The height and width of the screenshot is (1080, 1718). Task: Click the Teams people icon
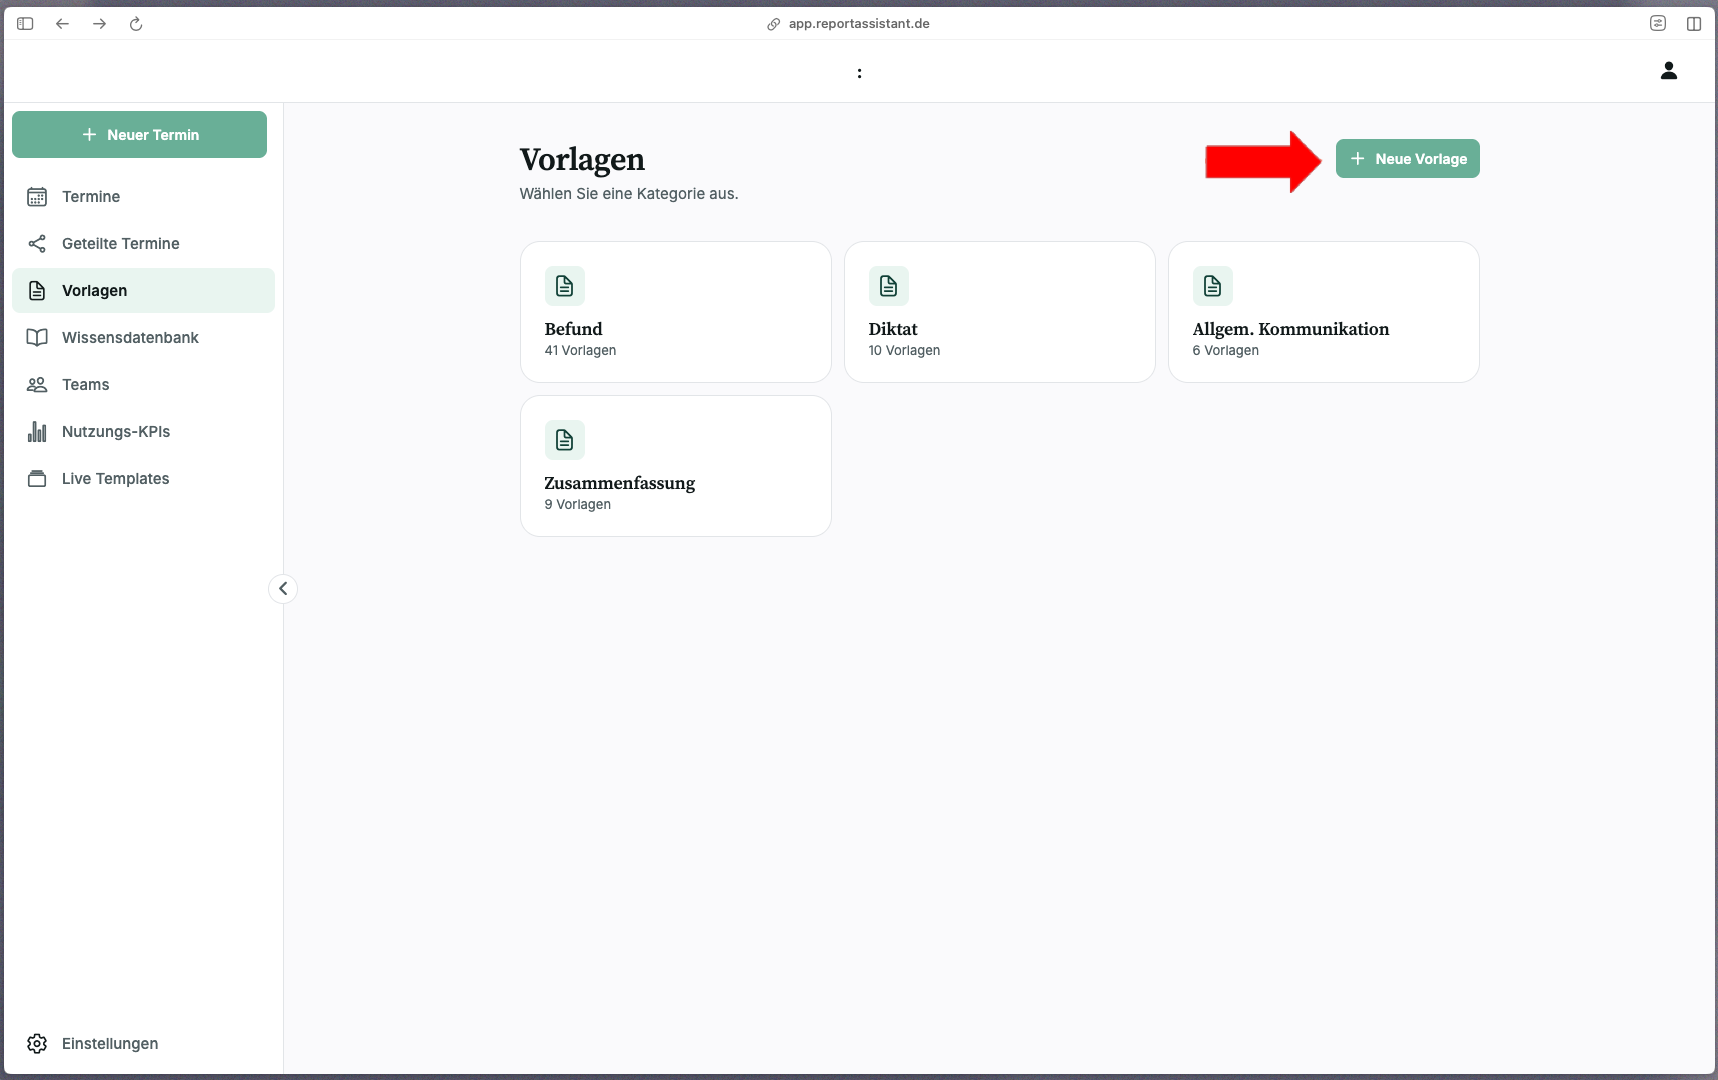pyautogui.click(x=37, y=385)
